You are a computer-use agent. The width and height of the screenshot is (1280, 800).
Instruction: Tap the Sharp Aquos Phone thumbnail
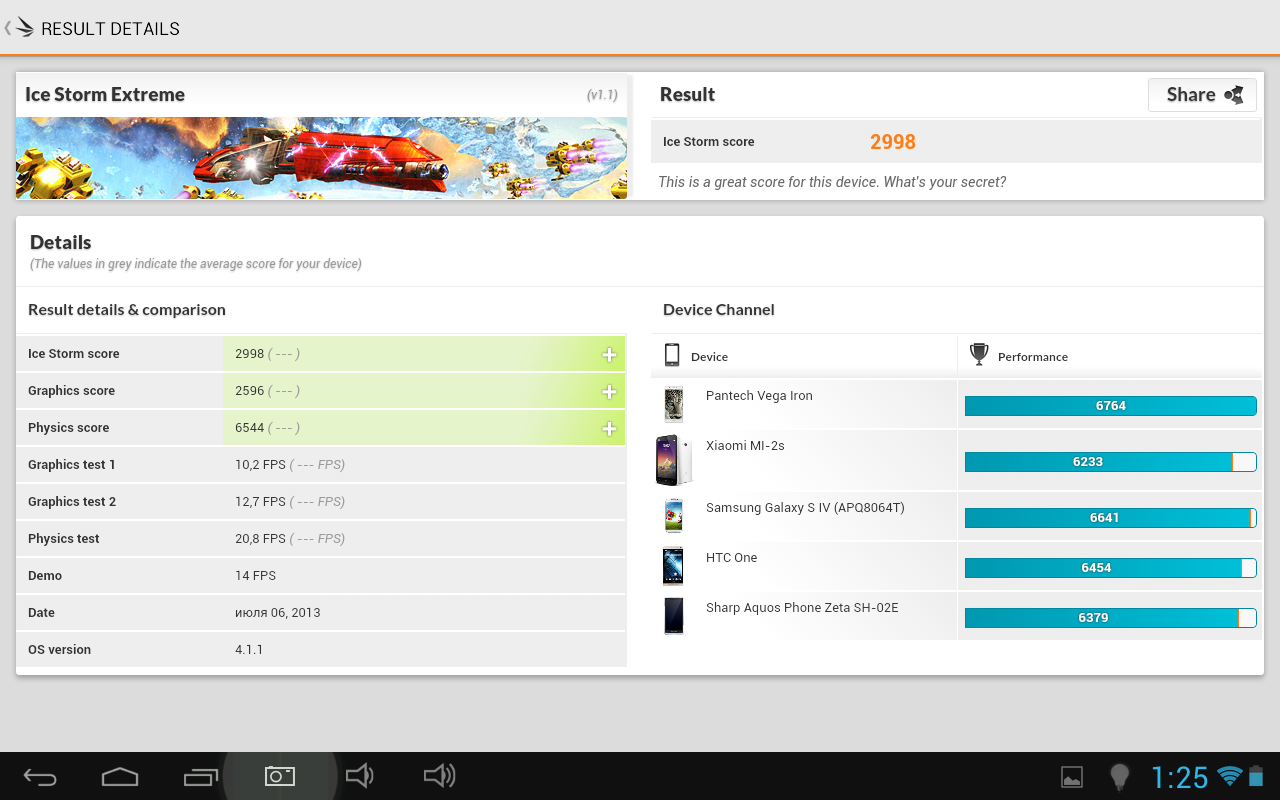click(673, 615)
